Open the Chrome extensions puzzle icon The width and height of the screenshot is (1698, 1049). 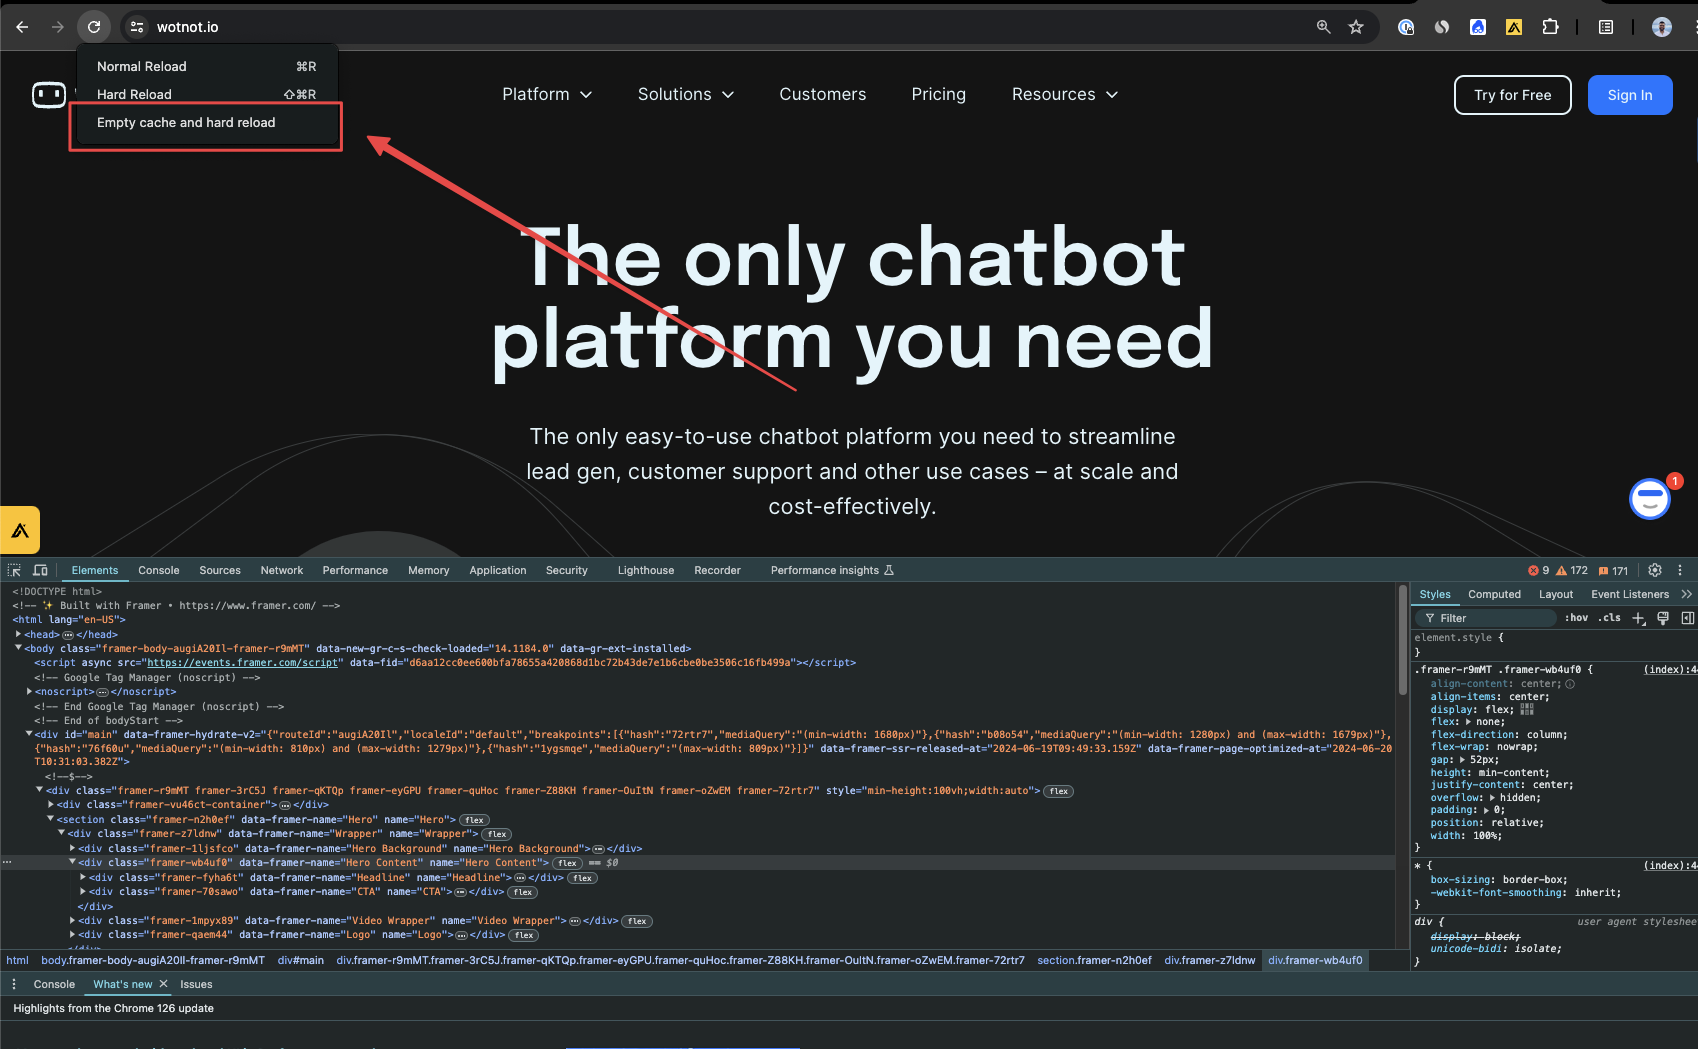pos(1550,27)
